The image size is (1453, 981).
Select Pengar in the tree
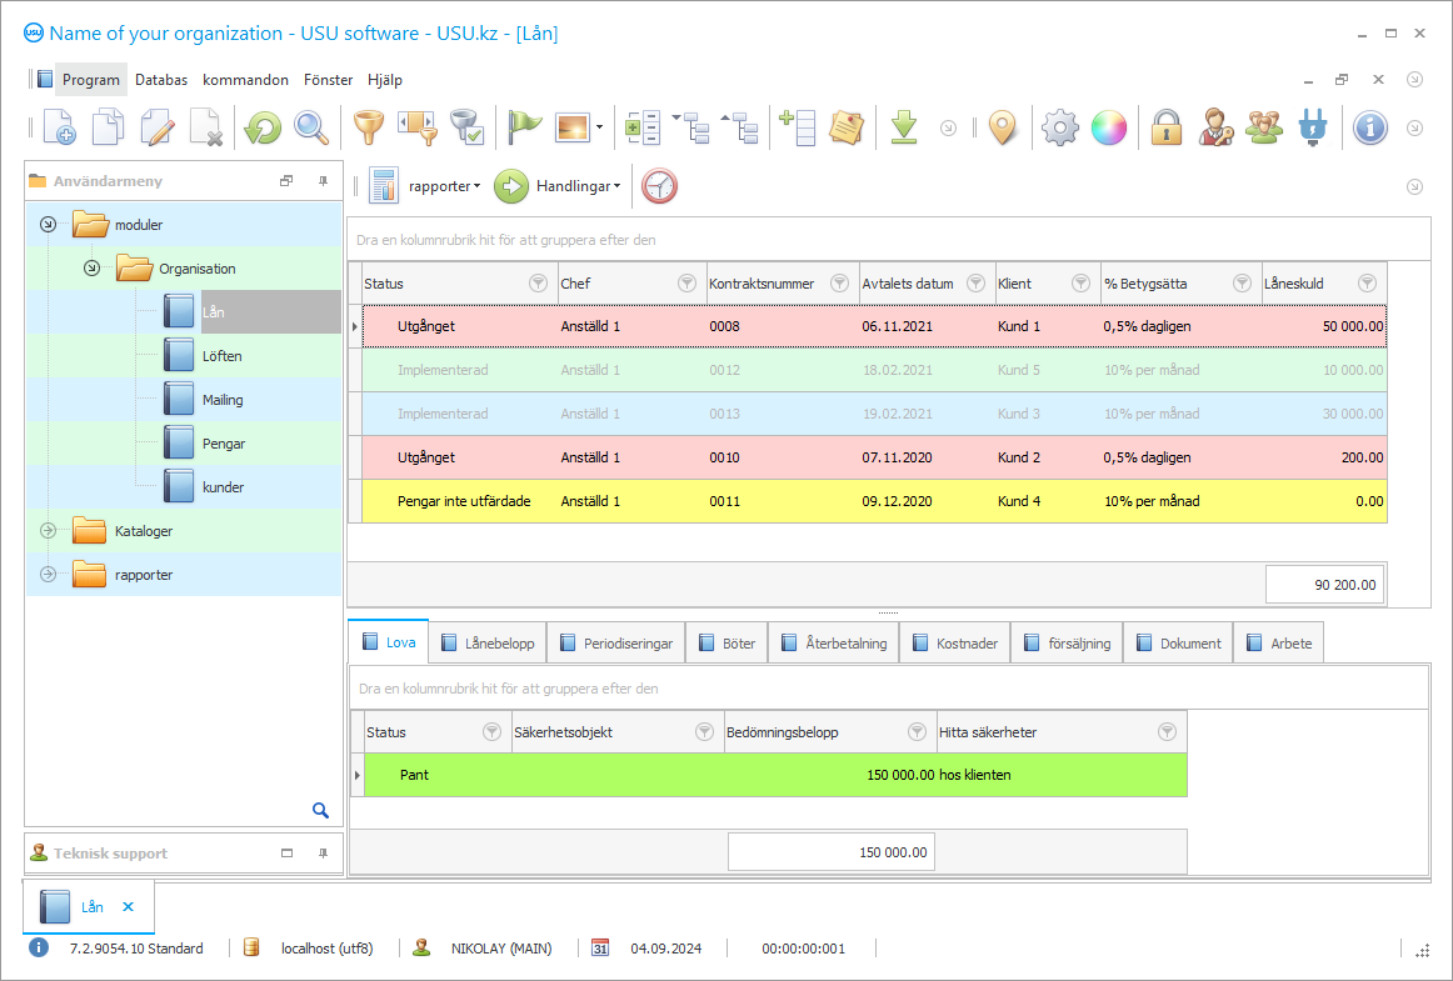(223, 444)
